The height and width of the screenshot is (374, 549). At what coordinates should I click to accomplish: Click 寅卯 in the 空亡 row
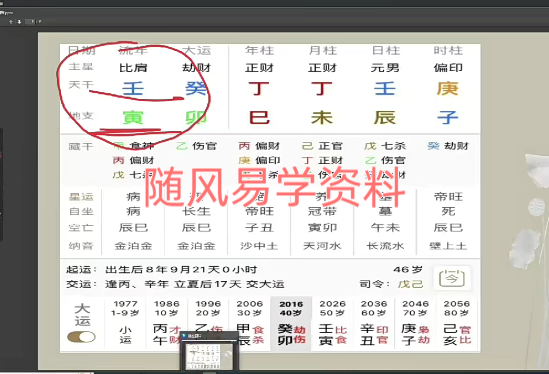322,228
